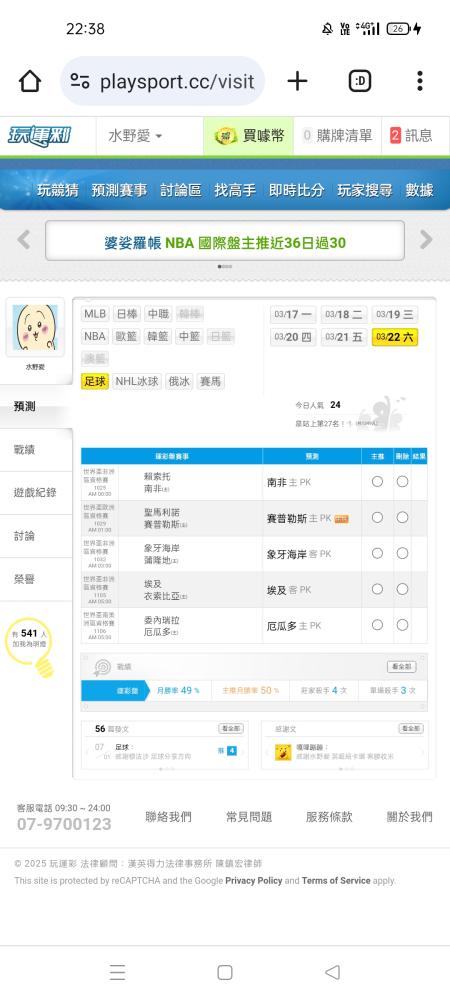Tap the browser home icon
The image size is (450, 1000).
click(x=30, y=81)
